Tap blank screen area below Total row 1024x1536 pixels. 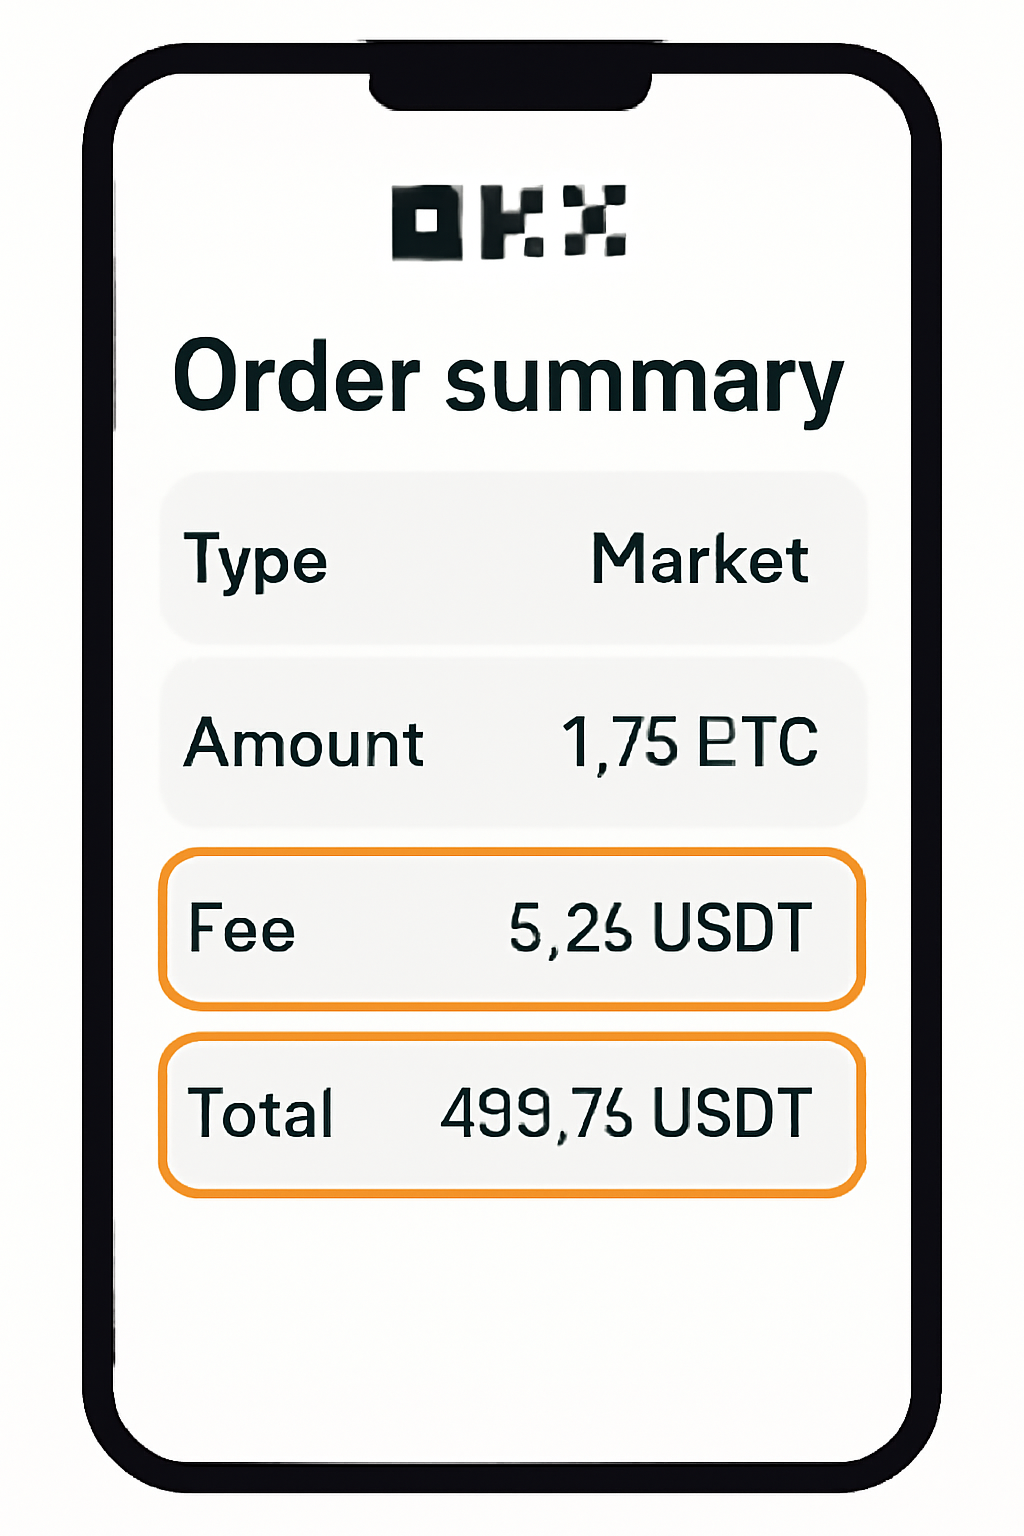pyautogui.click(x=512, y=1320)
